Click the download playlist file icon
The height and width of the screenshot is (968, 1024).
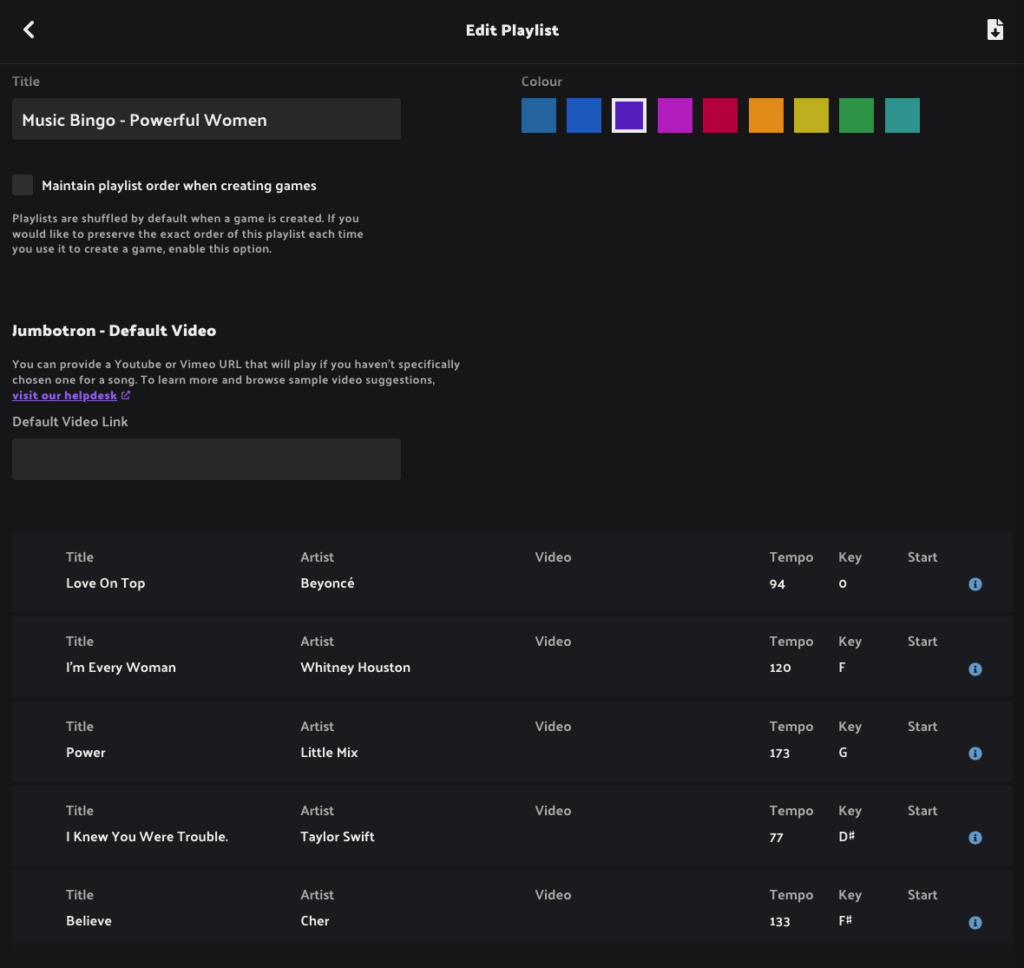[x=995, y=29]
